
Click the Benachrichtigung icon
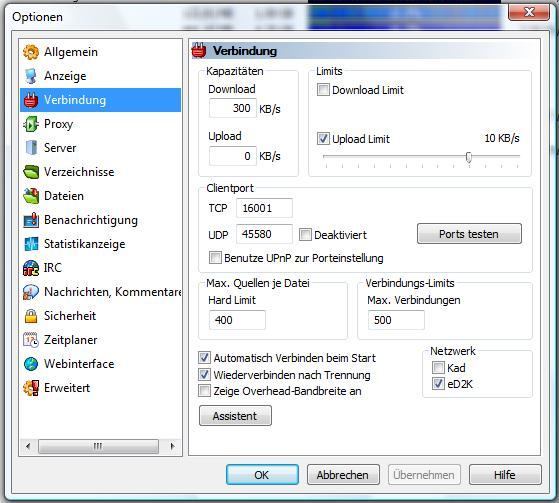click(x=31, y=220)
